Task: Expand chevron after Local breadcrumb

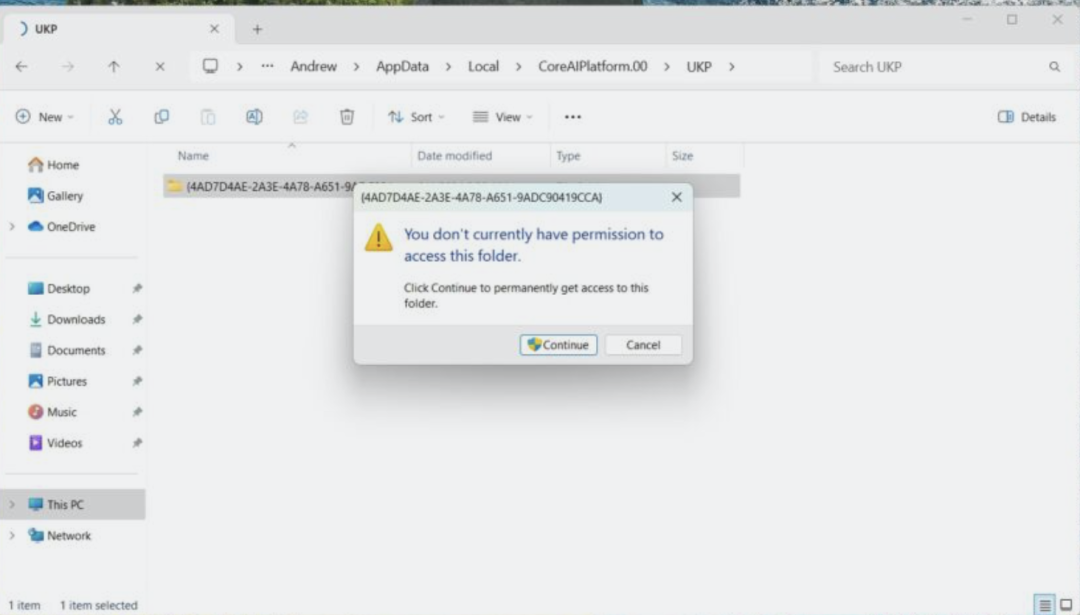Action: click(518, 67)
